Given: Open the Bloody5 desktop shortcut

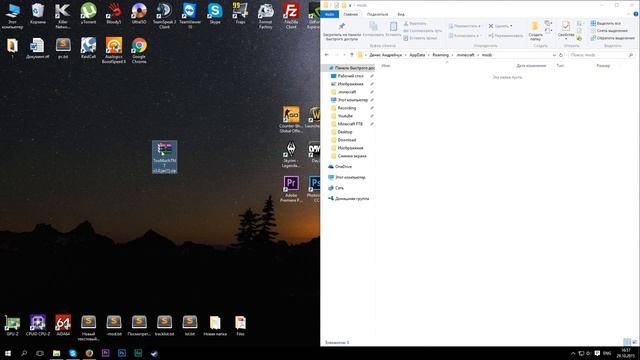Looking at the screenshot, I should point(113,14).
